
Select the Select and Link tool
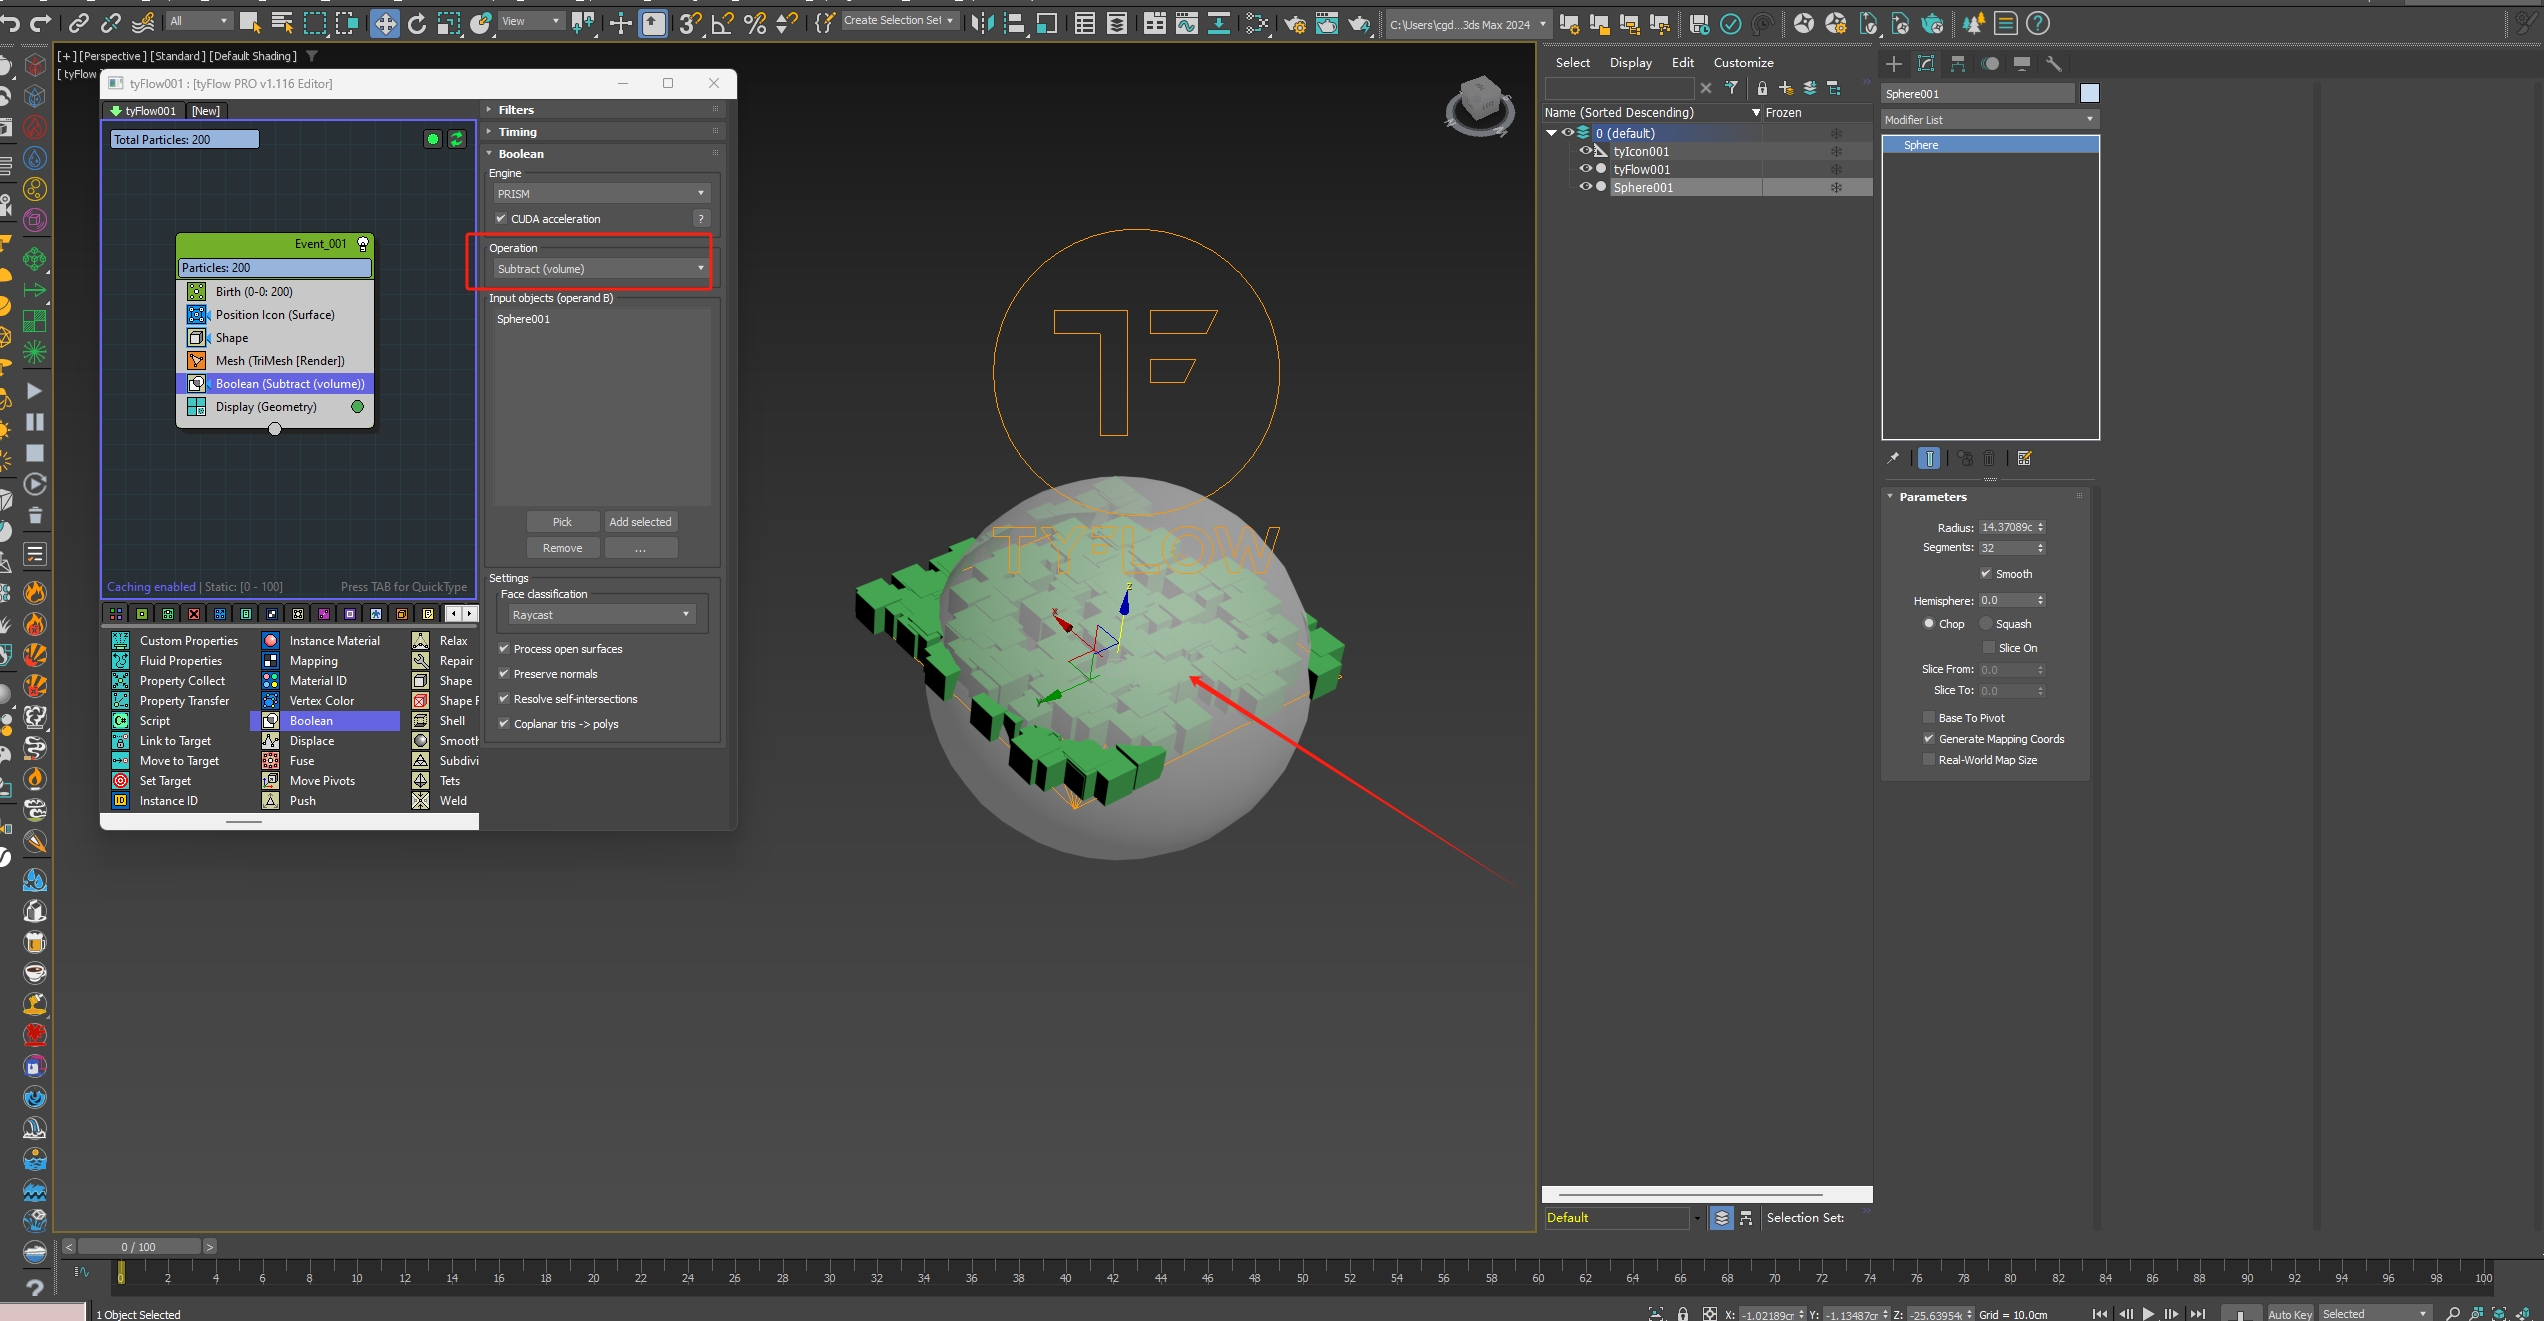click(x=79, y=22)
